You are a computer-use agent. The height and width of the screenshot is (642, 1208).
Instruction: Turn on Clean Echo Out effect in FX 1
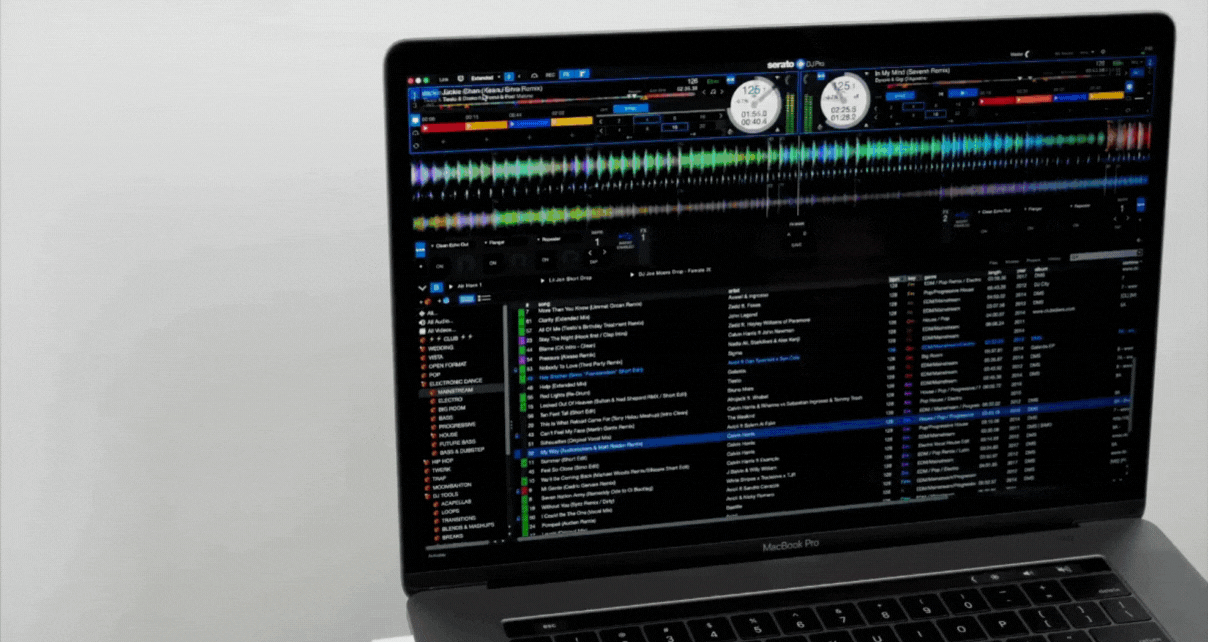[x=440, y=266]
